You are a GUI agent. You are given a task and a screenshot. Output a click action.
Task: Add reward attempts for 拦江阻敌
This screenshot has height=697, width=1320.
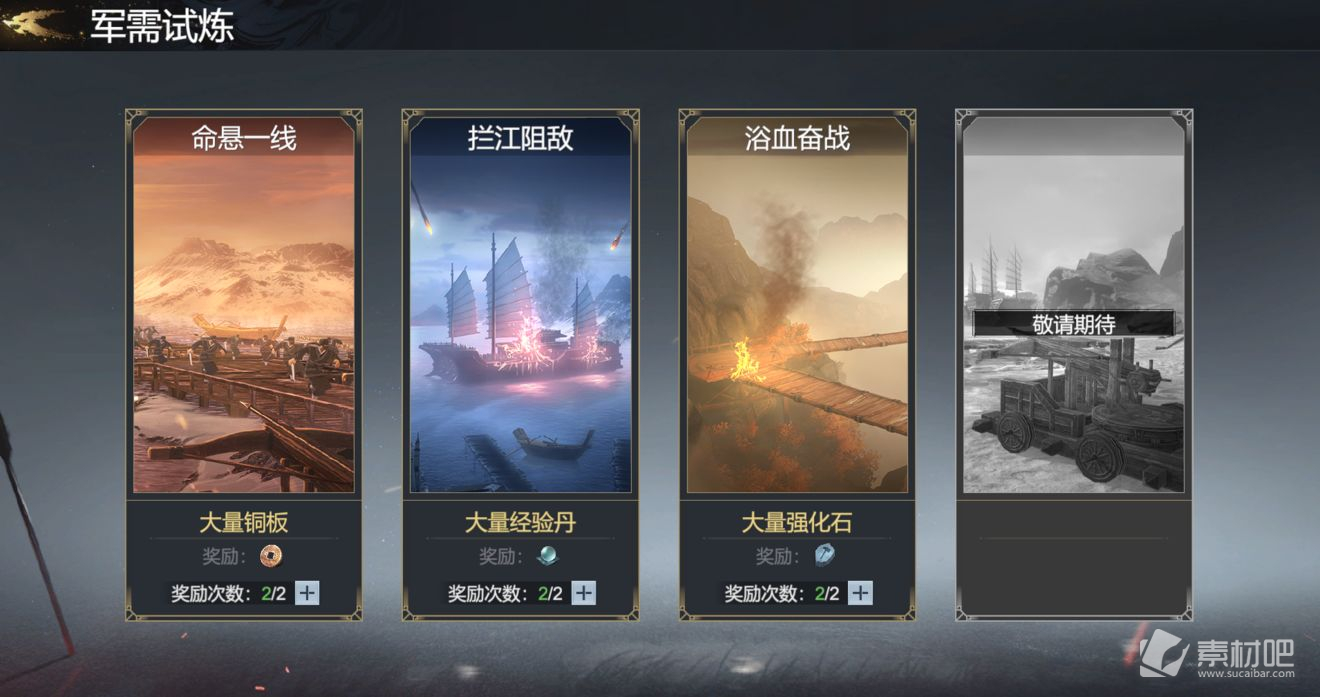(584, 593)
